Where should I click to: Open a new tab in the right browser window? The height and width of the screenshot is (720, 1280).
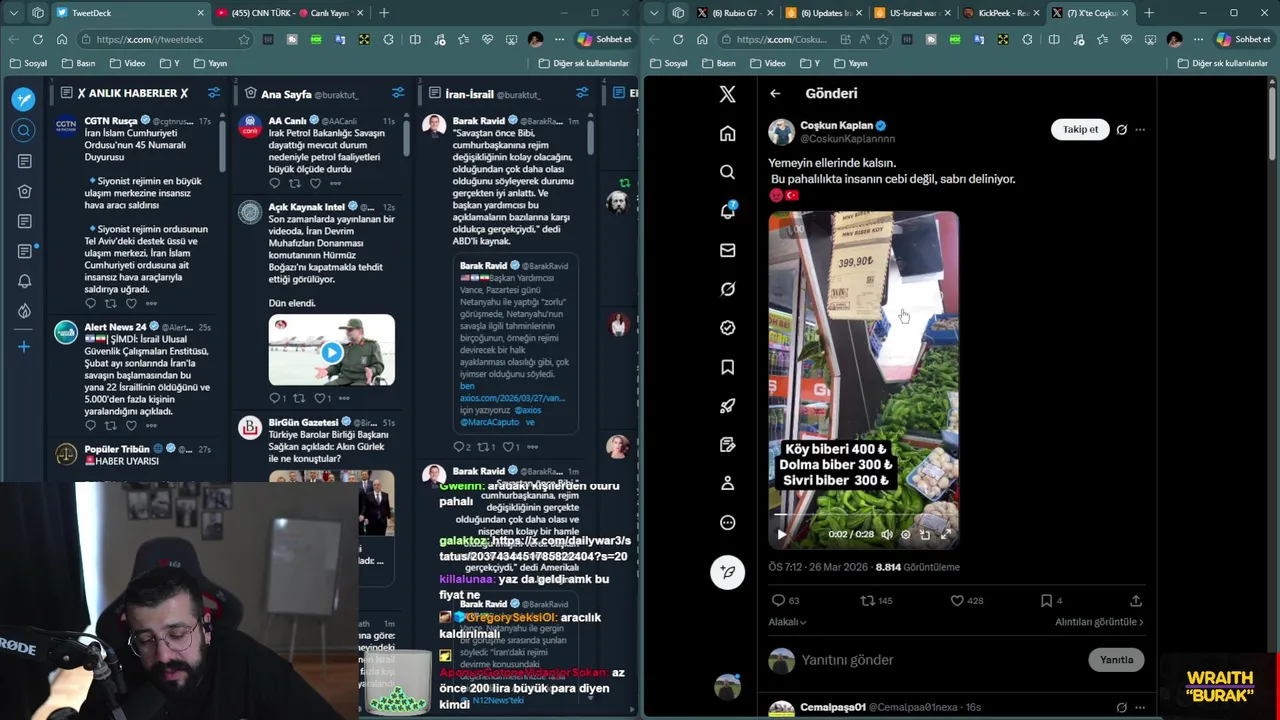1149,13
